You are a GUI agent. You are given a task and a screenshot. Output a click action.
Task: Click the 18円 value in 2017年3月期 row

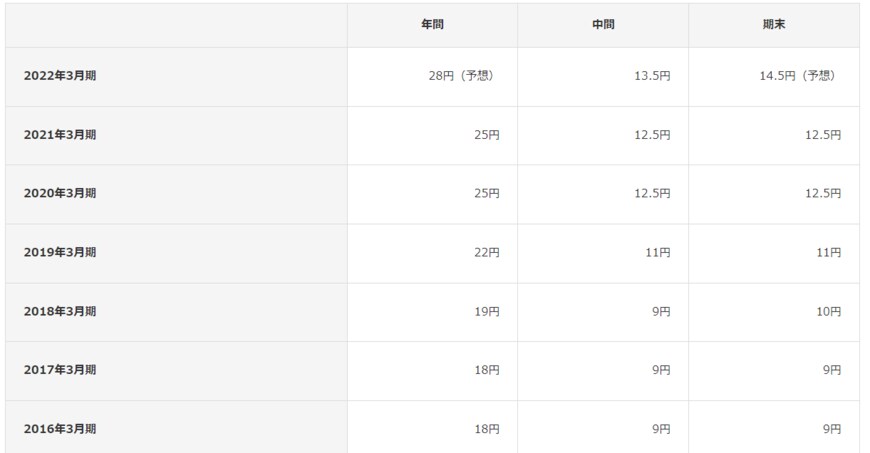tap(487, 371)
